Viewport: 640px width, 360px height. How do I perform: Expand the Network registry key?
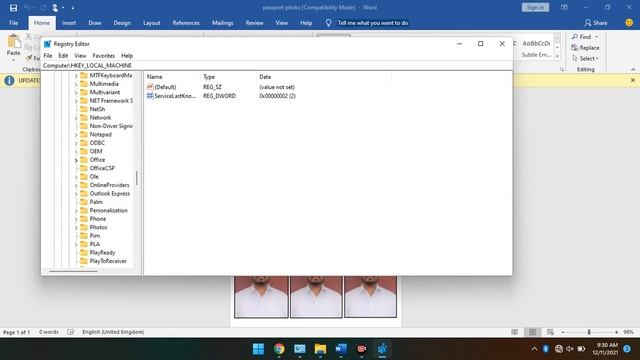pos(76,118)
